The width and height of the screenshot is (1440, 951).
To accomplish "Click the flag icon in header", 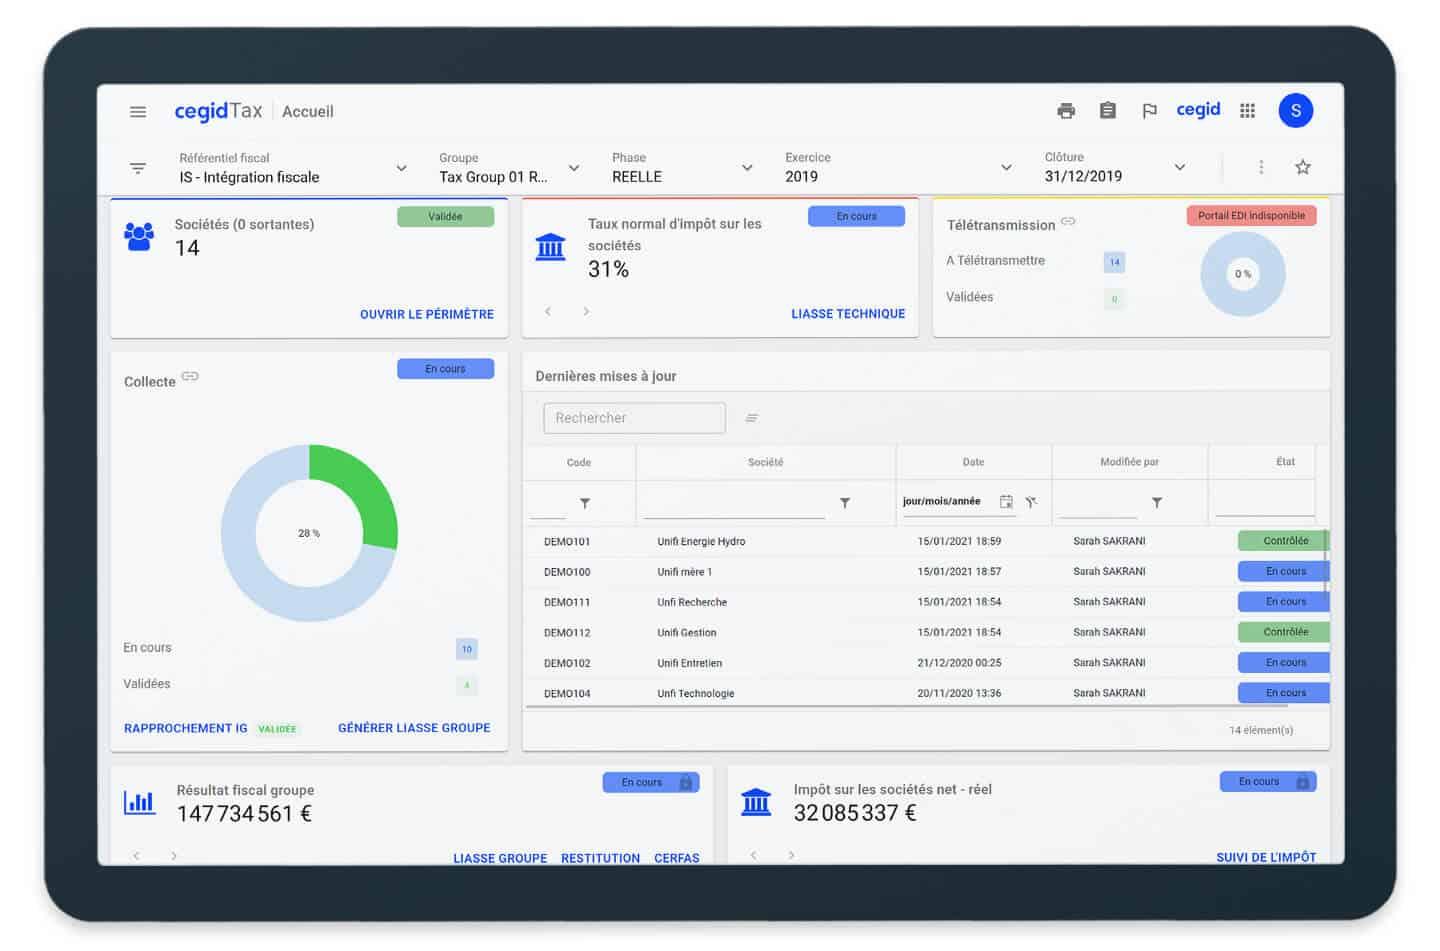I will point(1149,111).
